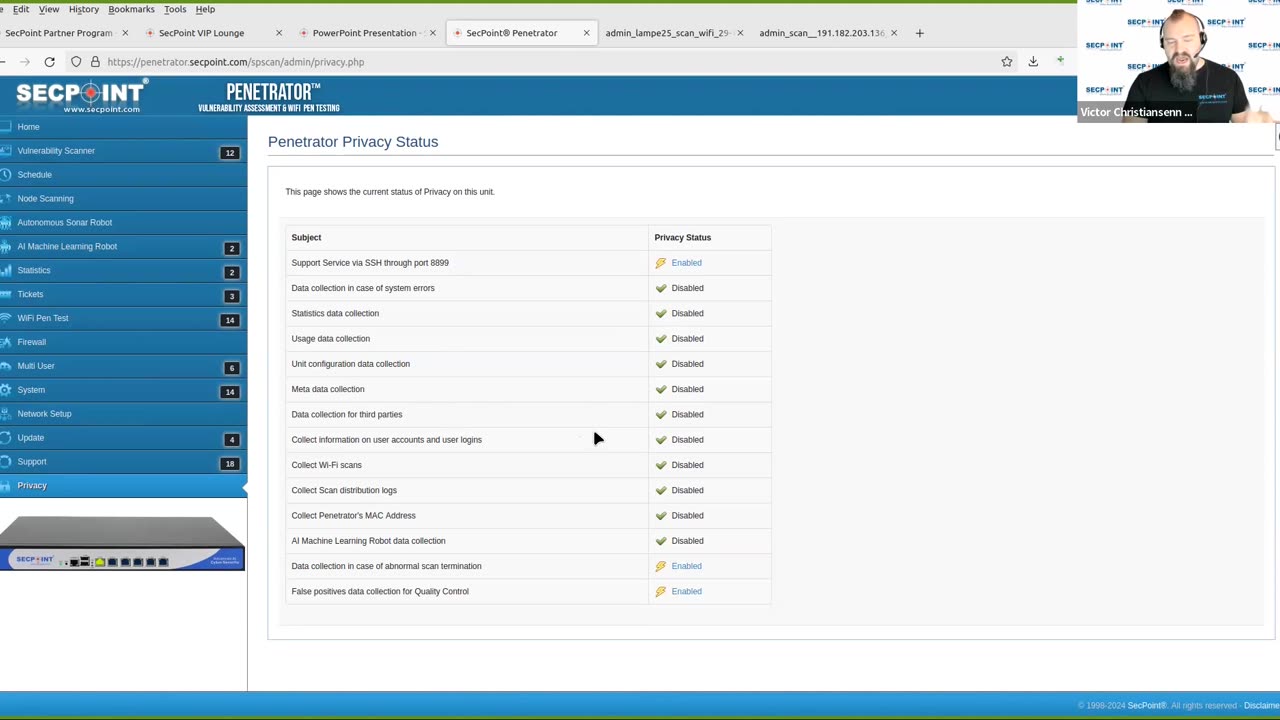The height and width of the screenshot is (720, 1280).
Task: Click the checkmark icon for Collect Wi-Fi data
Action: [x=660, y=465]
